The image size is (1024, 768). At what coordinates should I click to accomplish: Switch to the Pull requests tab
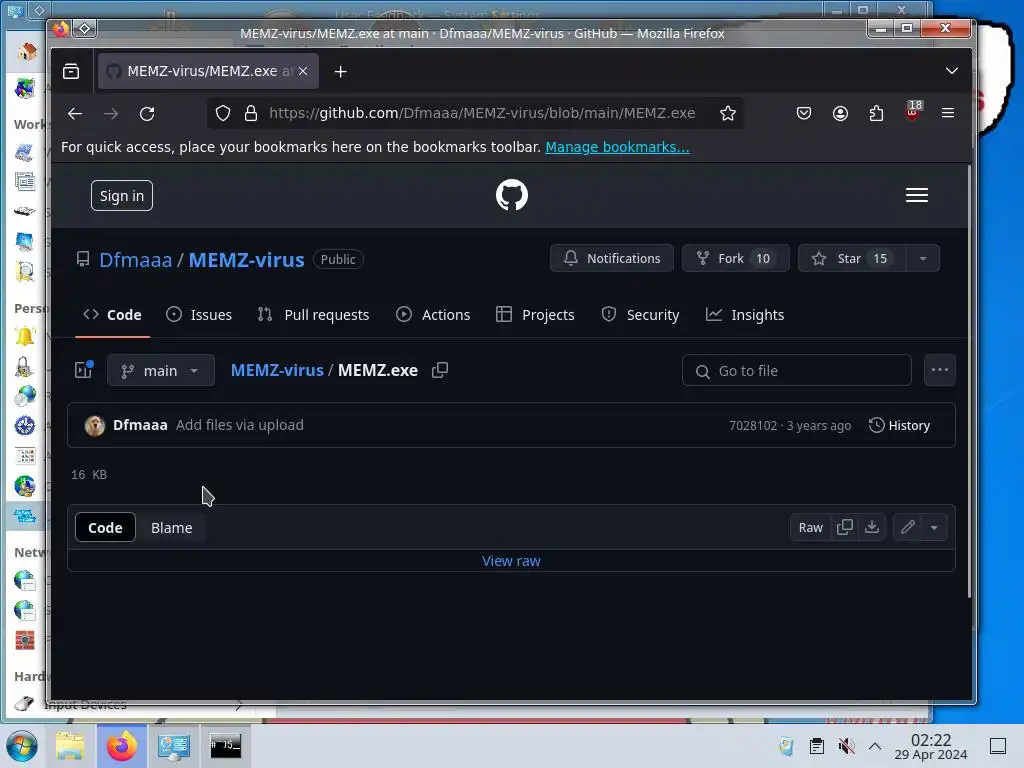point(313,315)
